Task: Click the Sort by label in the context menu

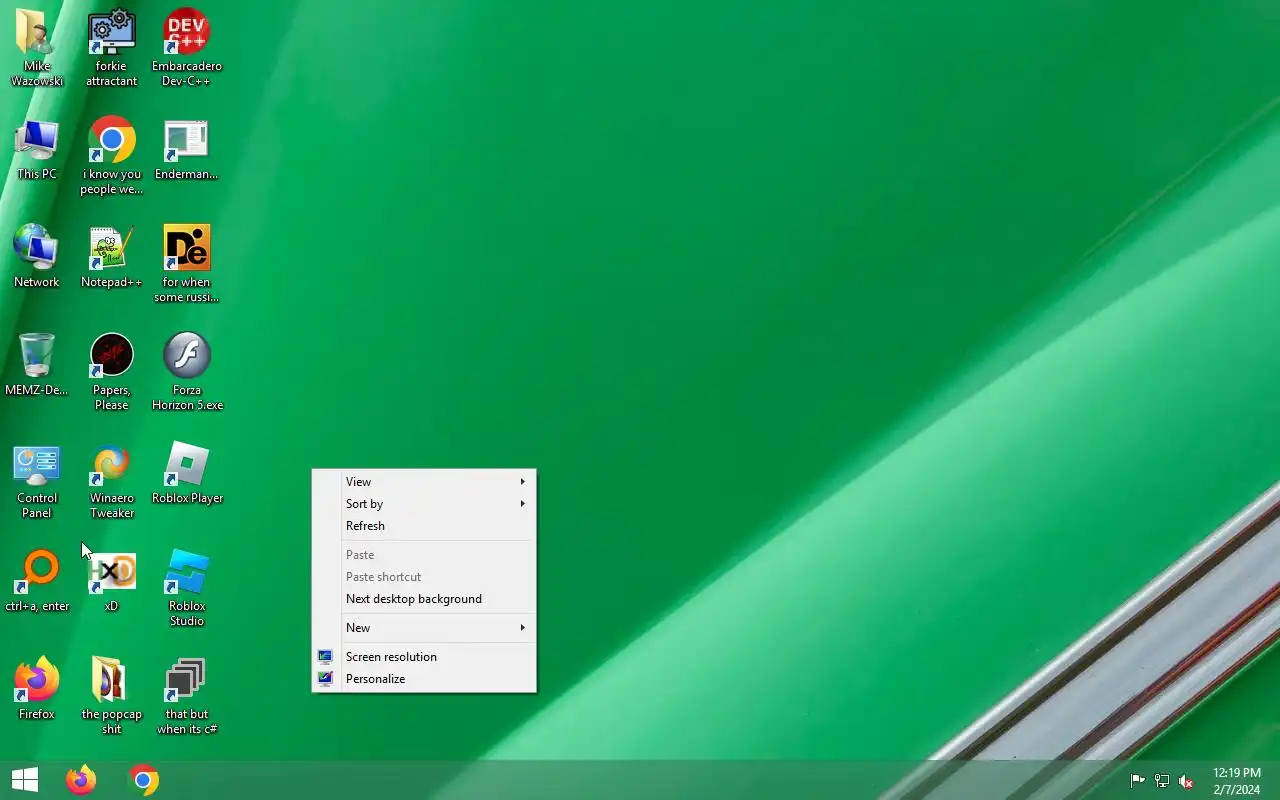Action: click(x=364, y=504)
